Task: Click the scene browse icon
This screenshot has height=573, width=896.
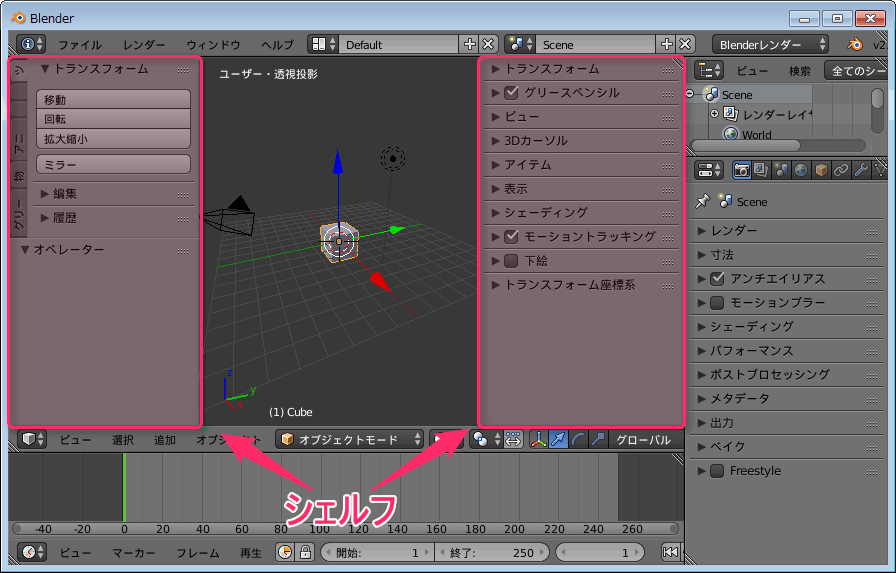Action: (x=520, y=44)
